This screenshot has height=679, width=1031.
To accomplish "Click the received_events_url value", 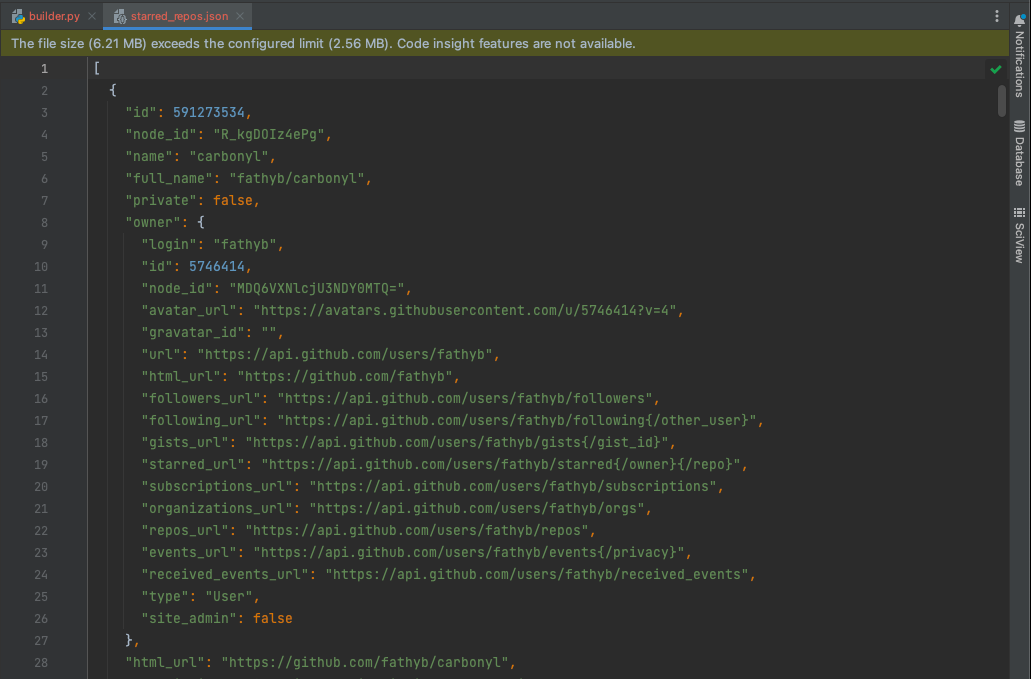I will pos(537,575).
